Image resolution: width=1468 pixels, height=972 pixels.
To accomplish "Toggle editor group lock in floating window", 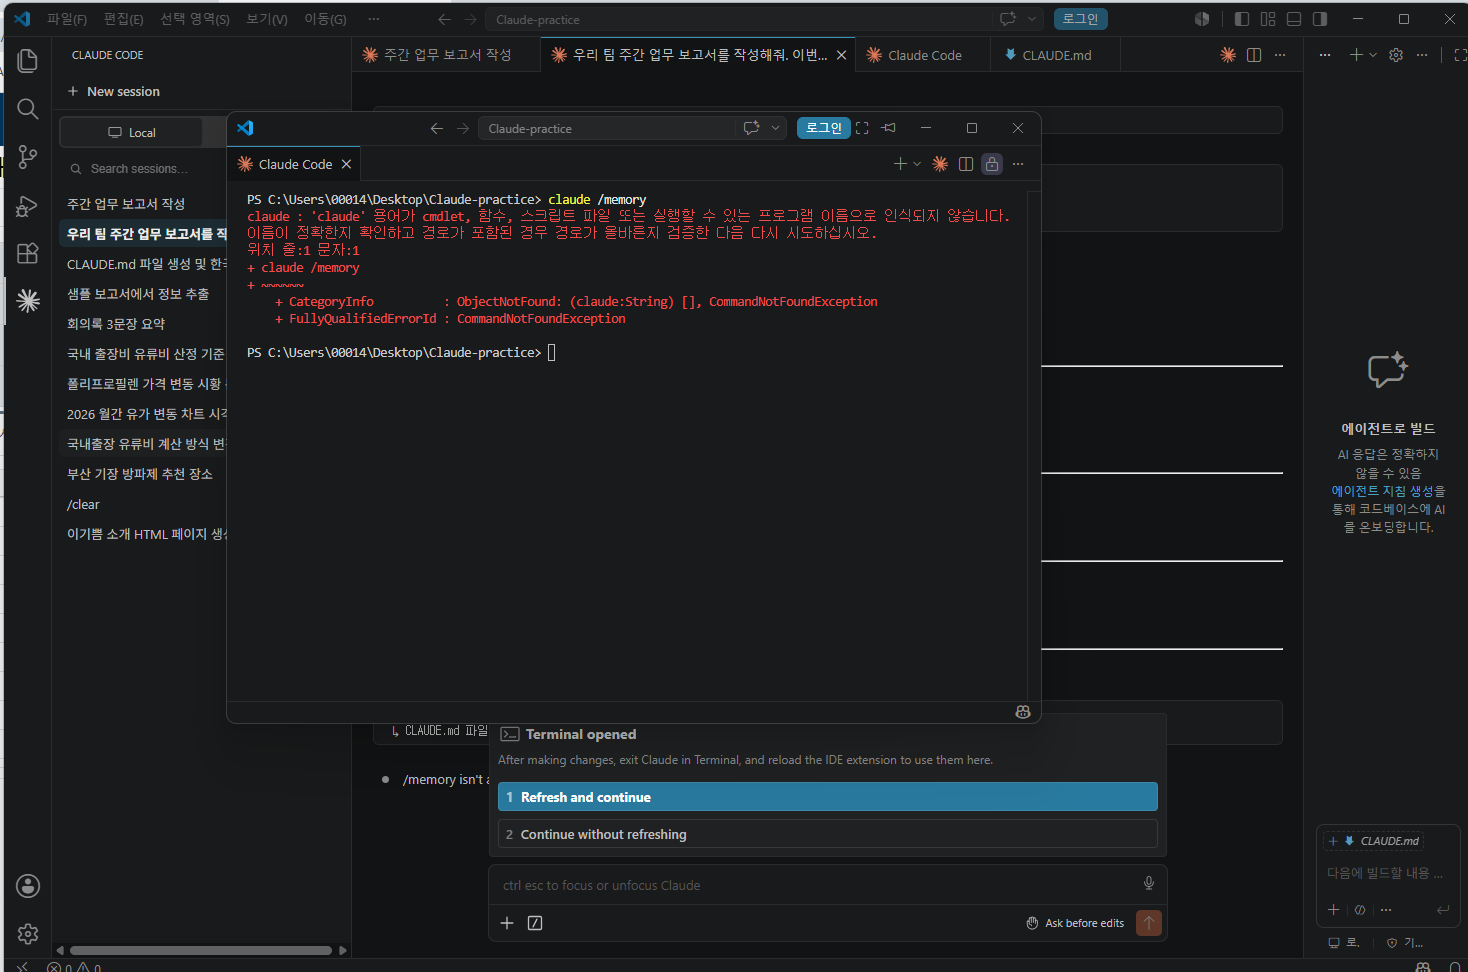I will 992,164.
